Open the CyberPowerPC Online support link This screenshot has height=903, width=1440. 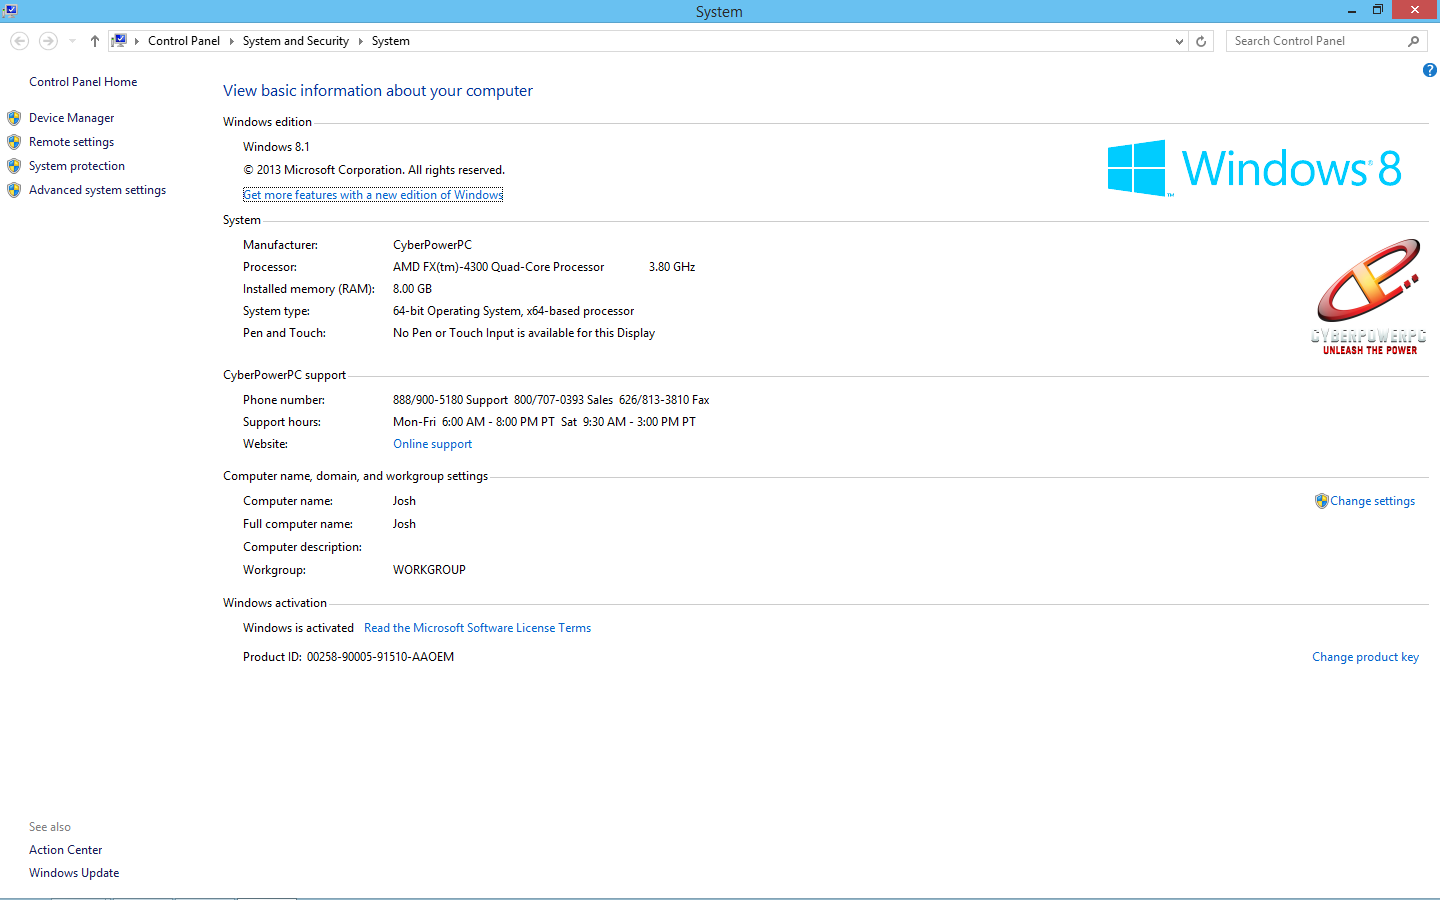click(x=432, y=444)
